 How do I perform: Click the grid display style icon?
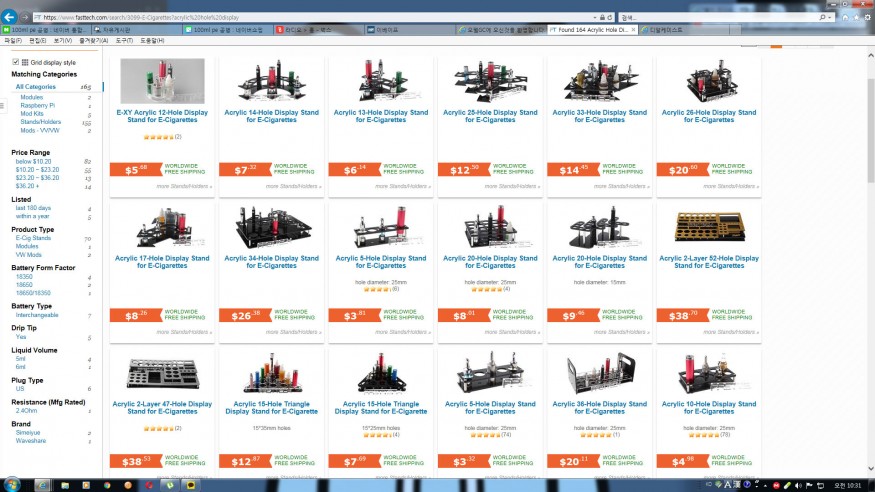(x=23, y=63)
